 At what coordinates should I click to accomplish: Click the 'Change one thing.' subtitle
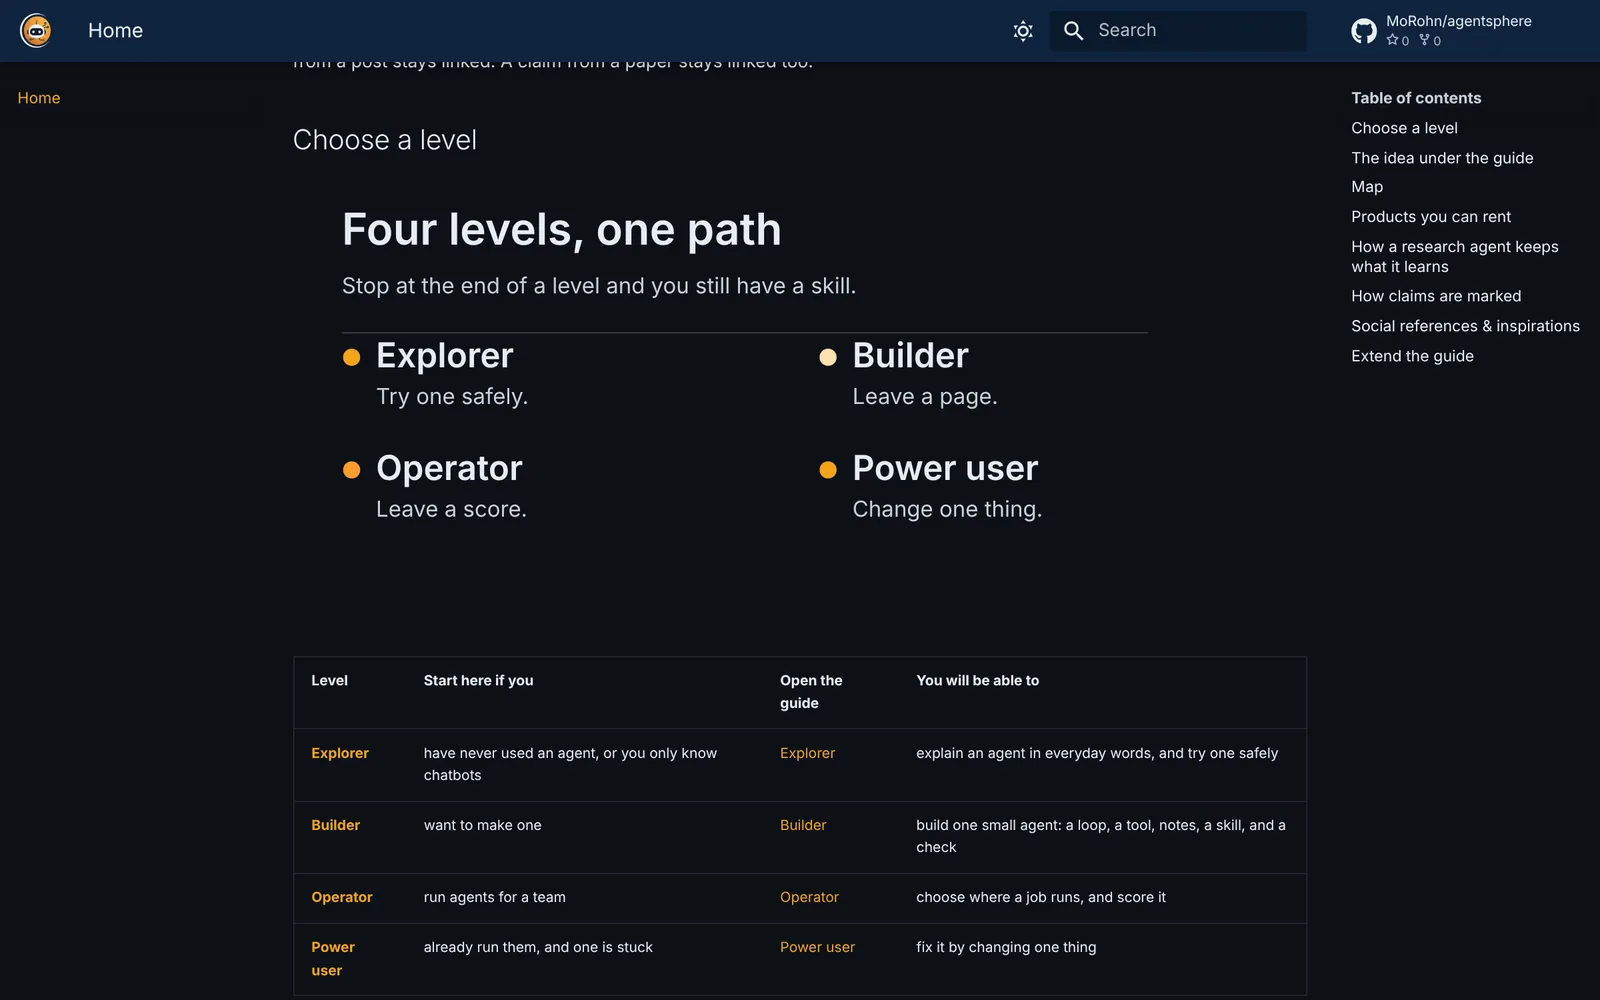point(947,509)
